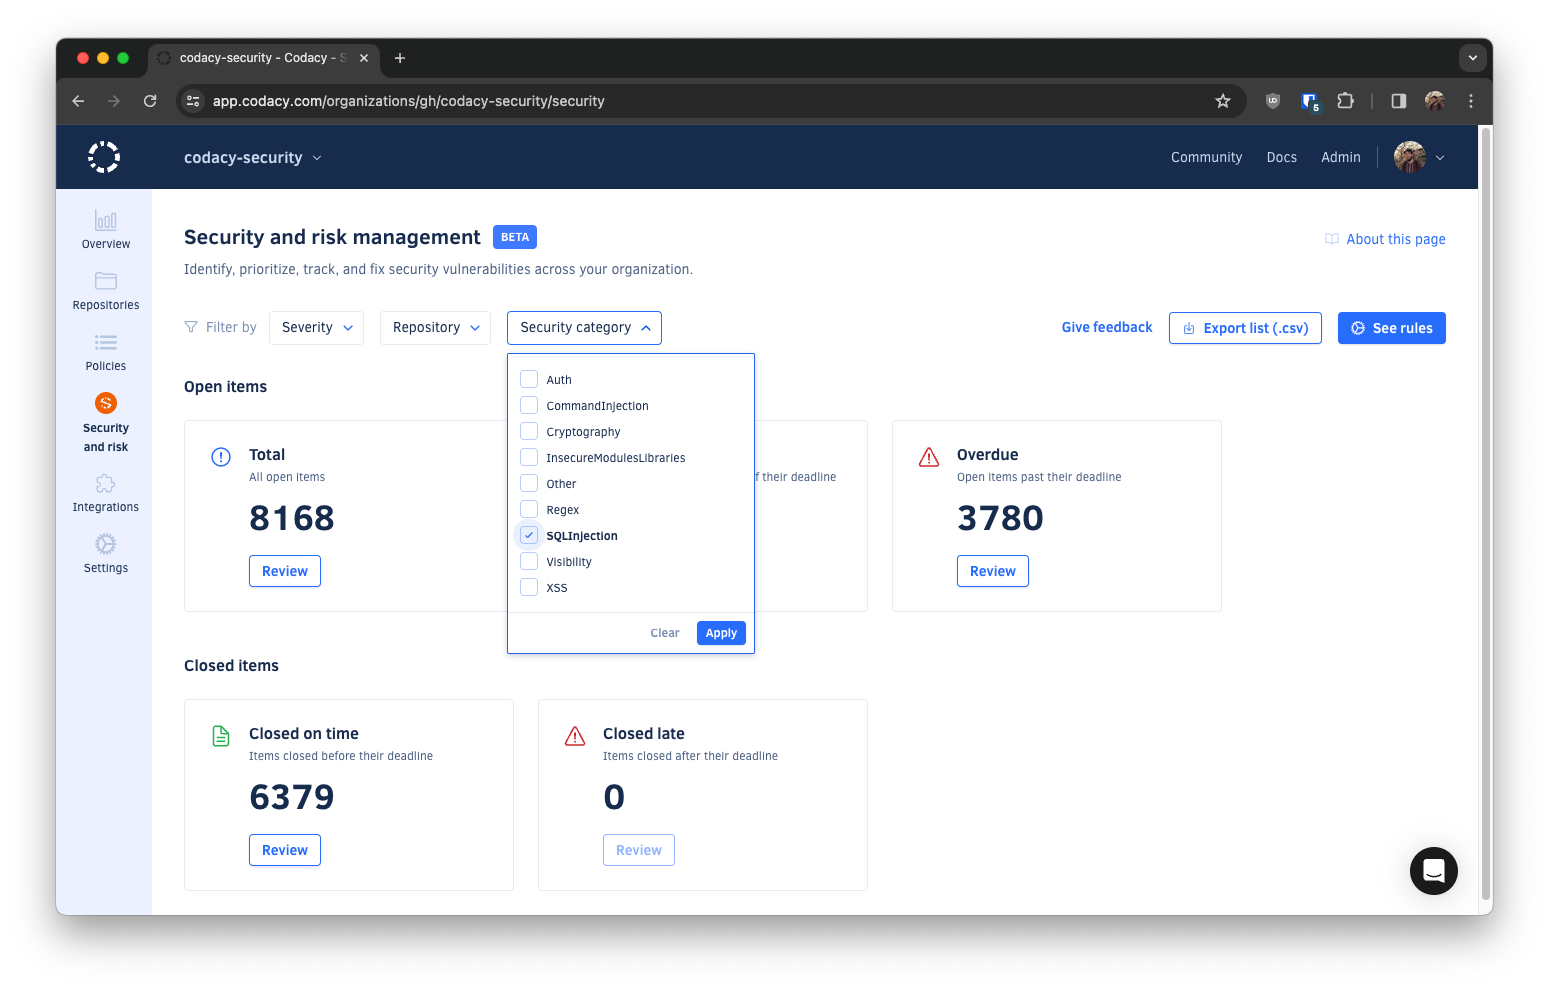Bookmark page with the star icon
This screenshot has width=1549, height=989.
(1222, 101)
